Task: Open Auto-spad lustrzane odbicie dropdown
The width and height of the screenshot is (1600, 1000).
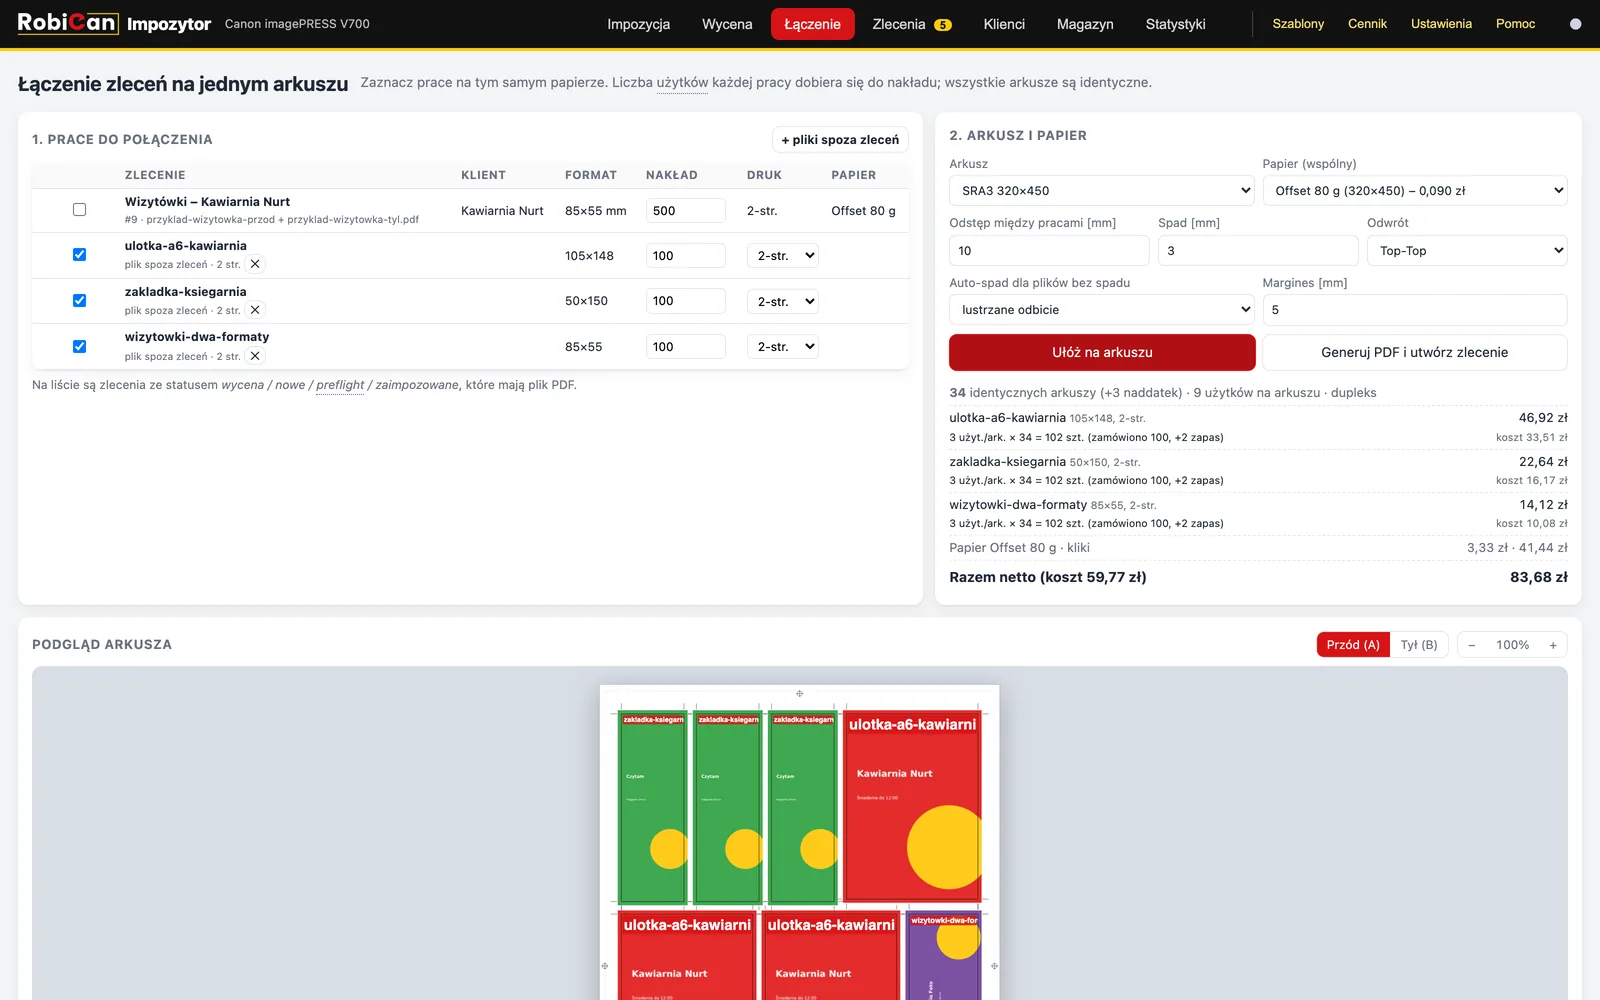Action: tap(1102, 310)
